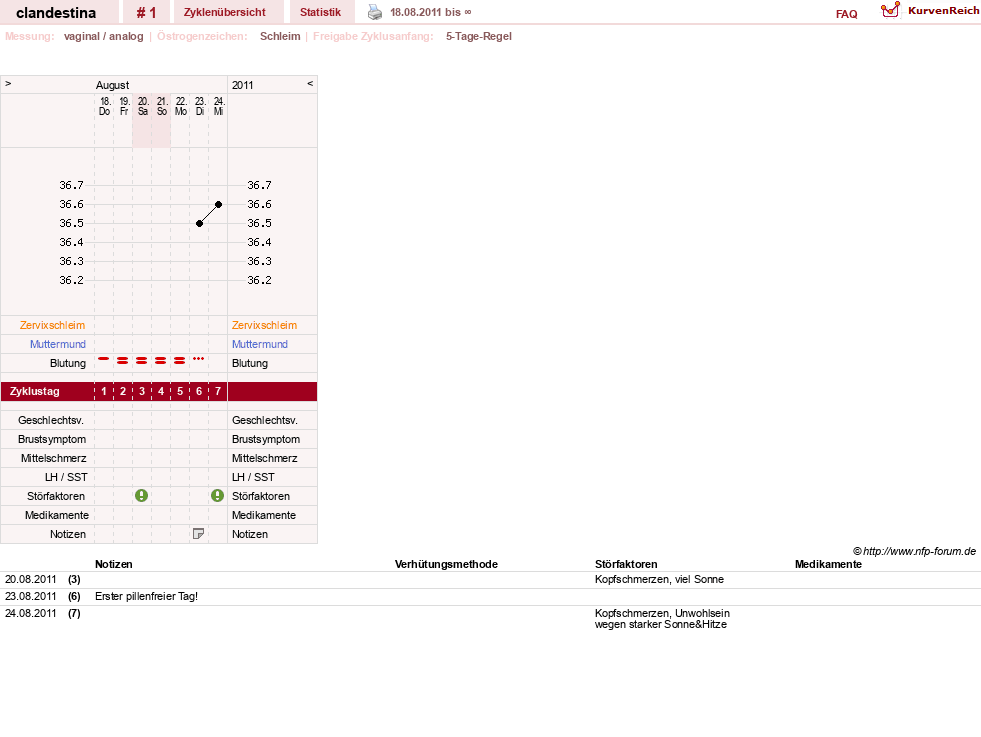This screenshot has width=981, height=737.
Task: Click the Störfaktoren warning icon on cycle day 7
Action: click(217, 496)
